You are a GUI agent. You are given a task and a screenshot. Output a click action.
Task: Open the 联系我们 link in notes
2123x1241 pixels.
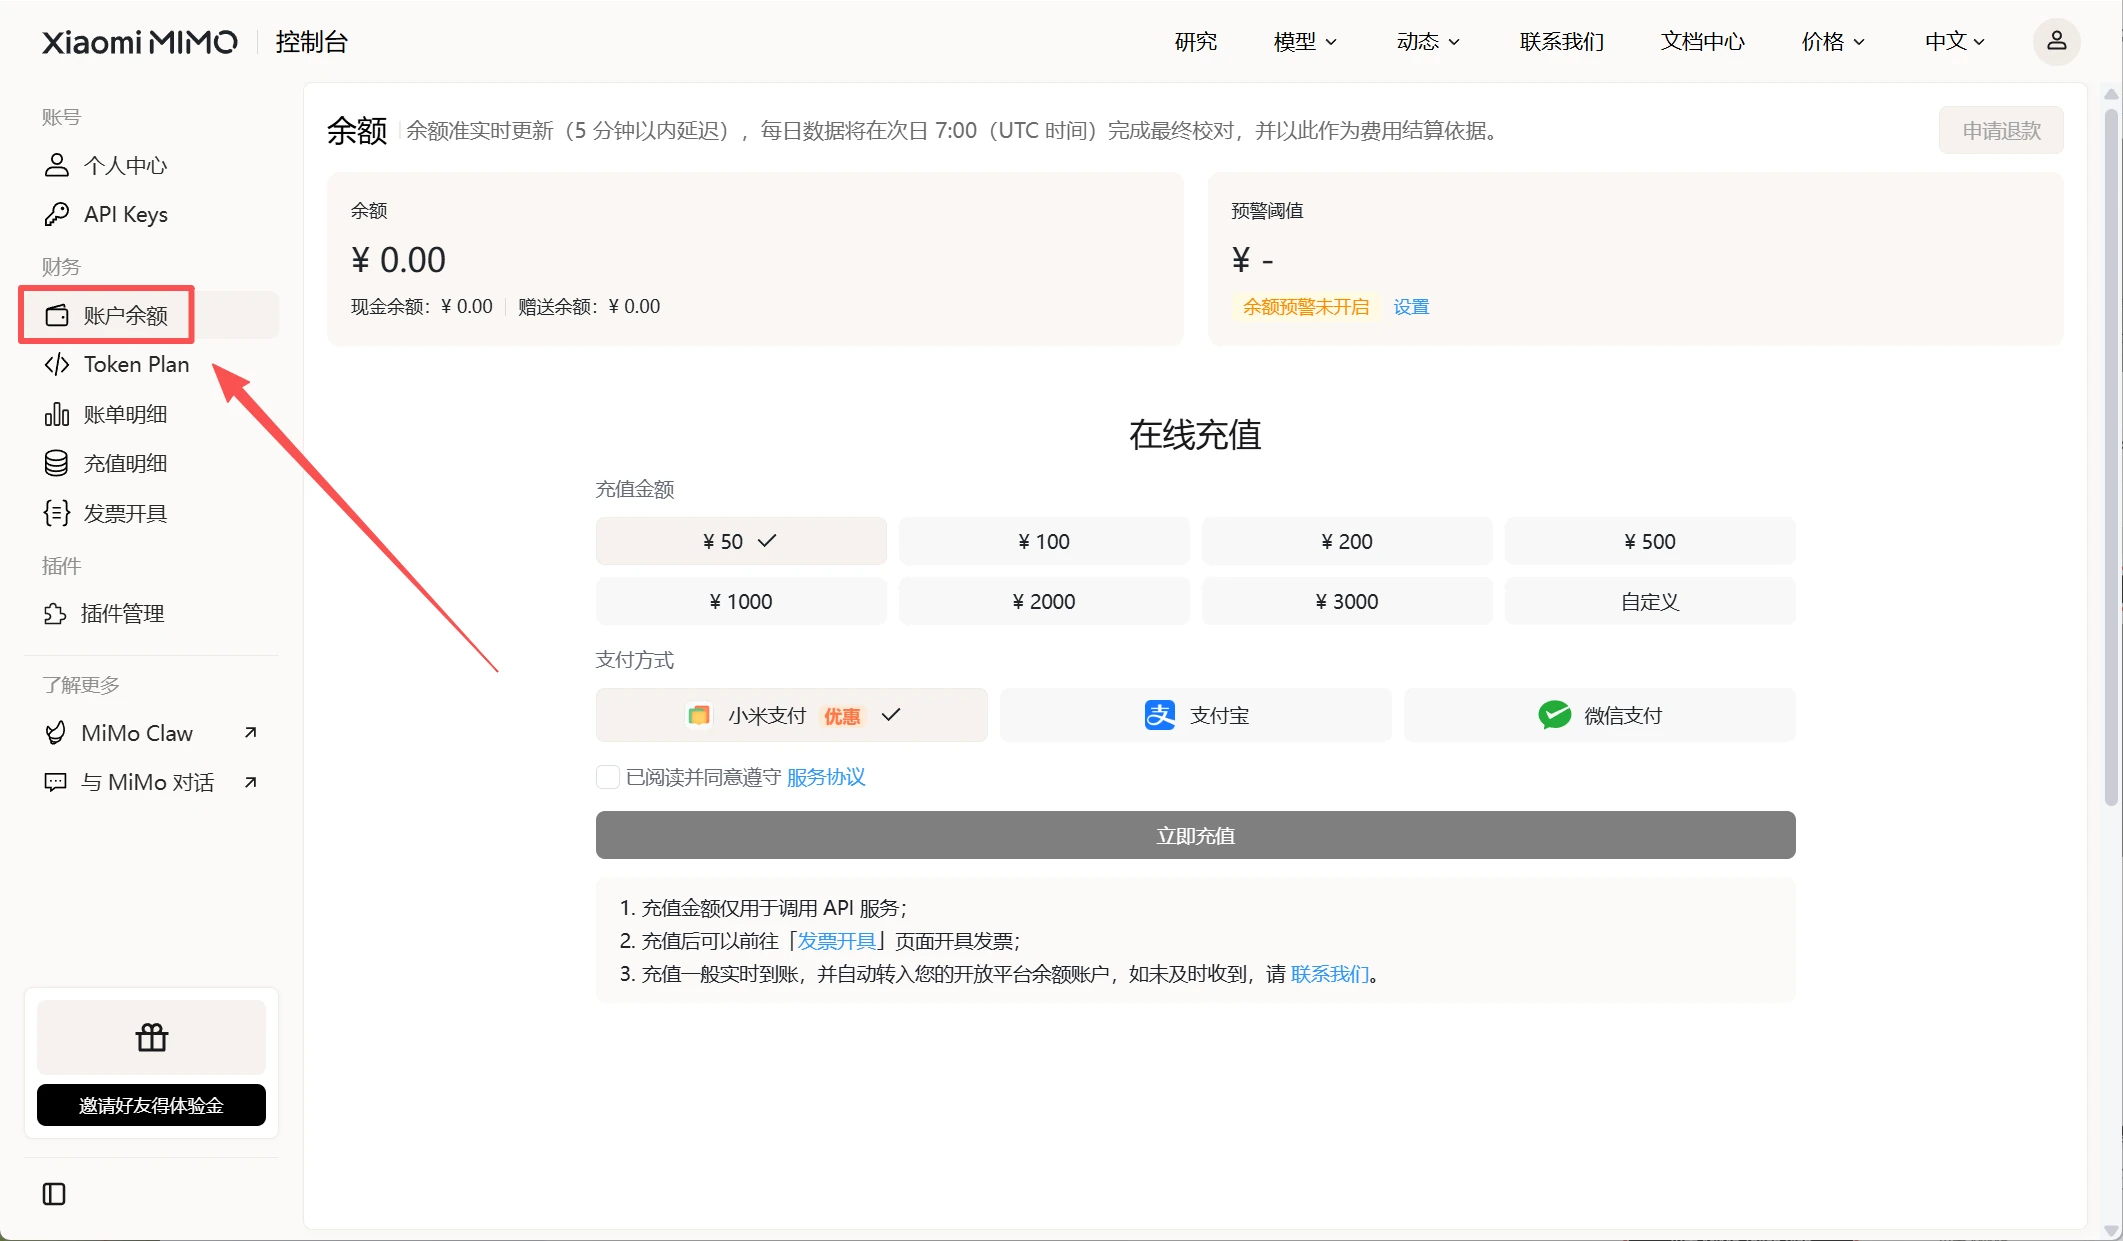(1330, 974)
